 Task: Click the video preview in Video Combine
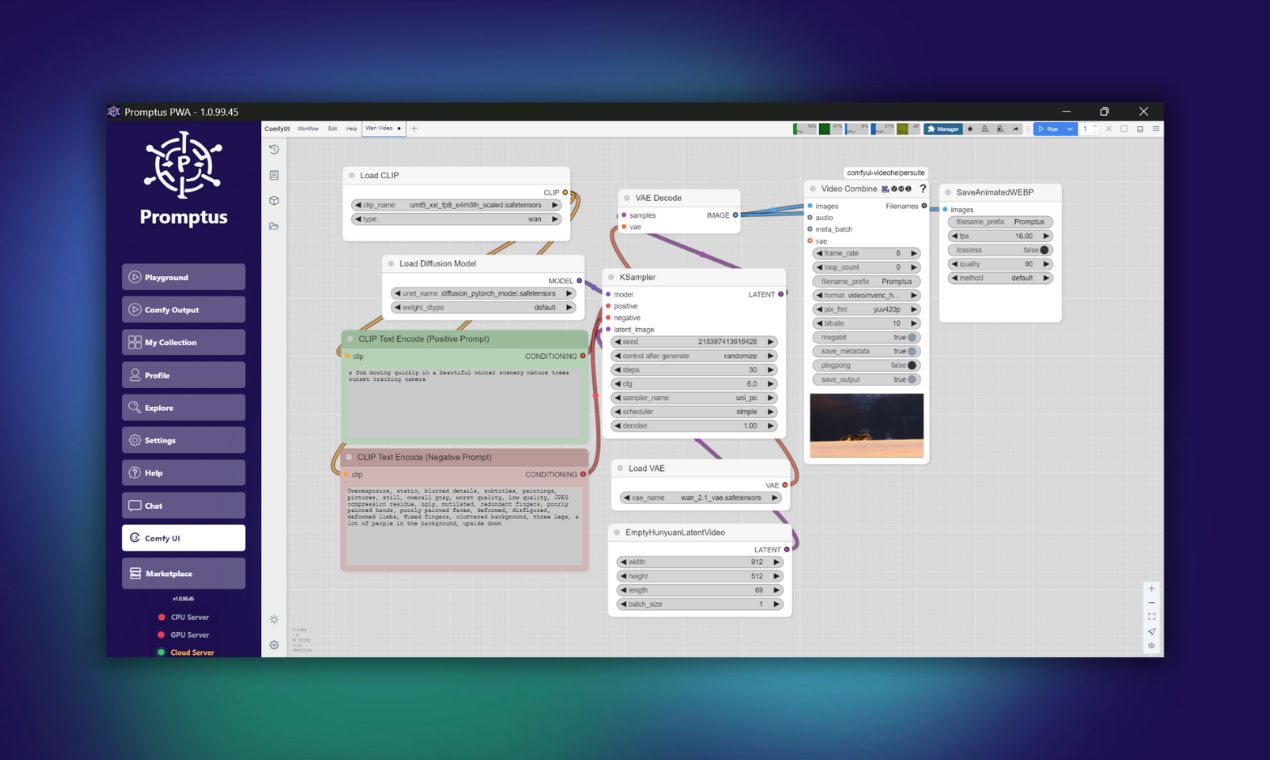866,425
